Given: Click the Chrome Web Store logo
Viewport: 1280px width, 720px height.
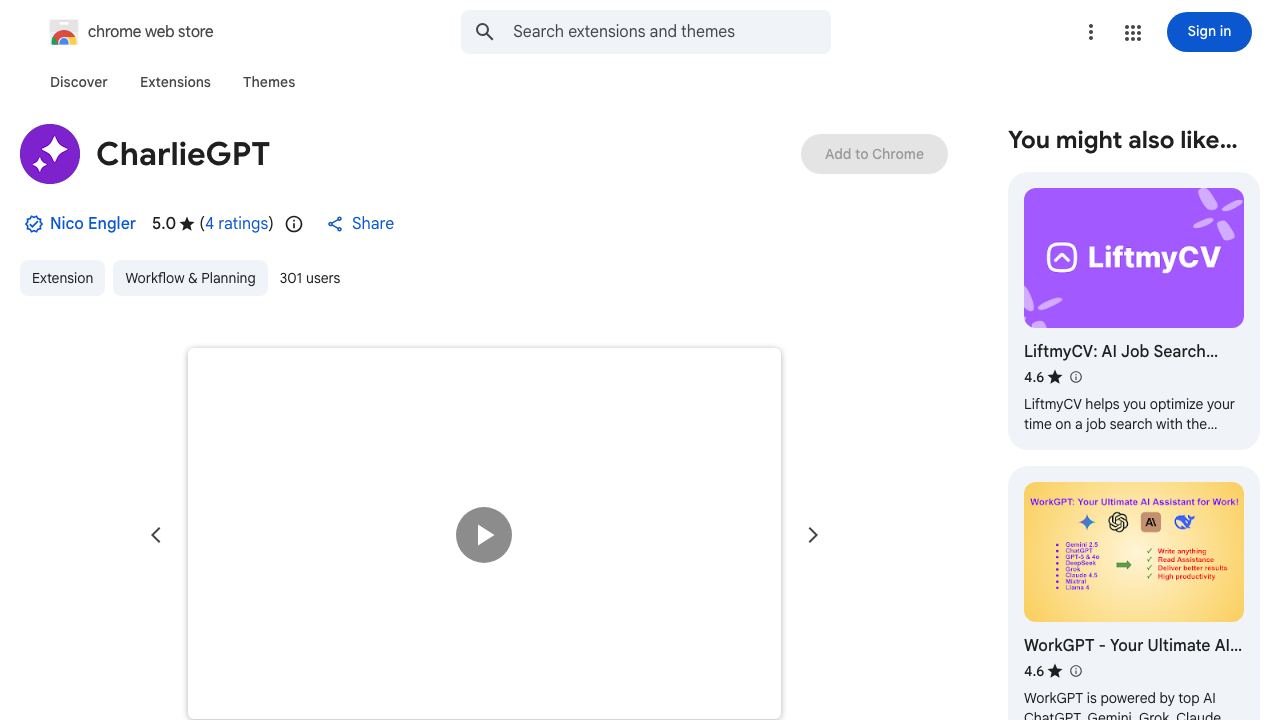Looking at the screenshot, I should point(64,32).
